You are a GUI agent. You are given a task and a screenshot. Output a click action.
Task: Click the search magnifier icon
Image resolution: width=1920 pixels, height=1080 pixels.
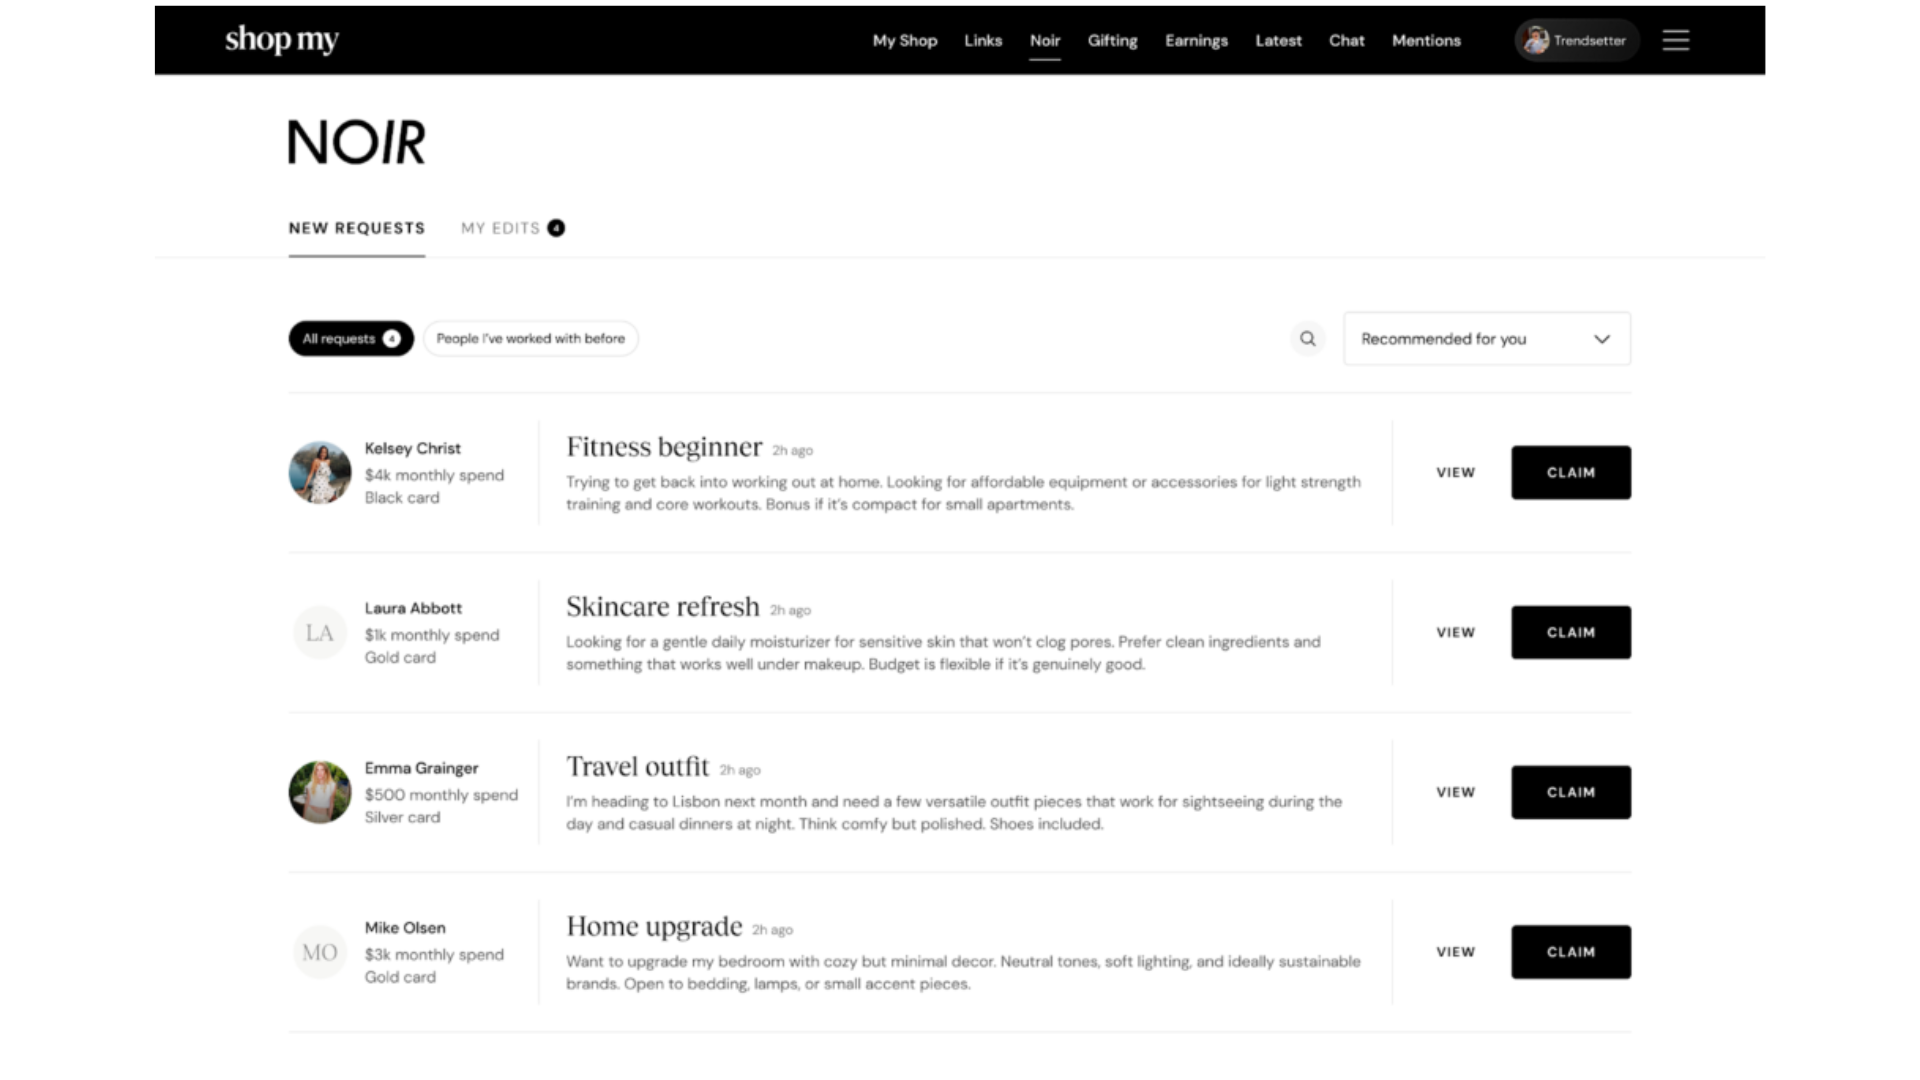point(1307,339)
